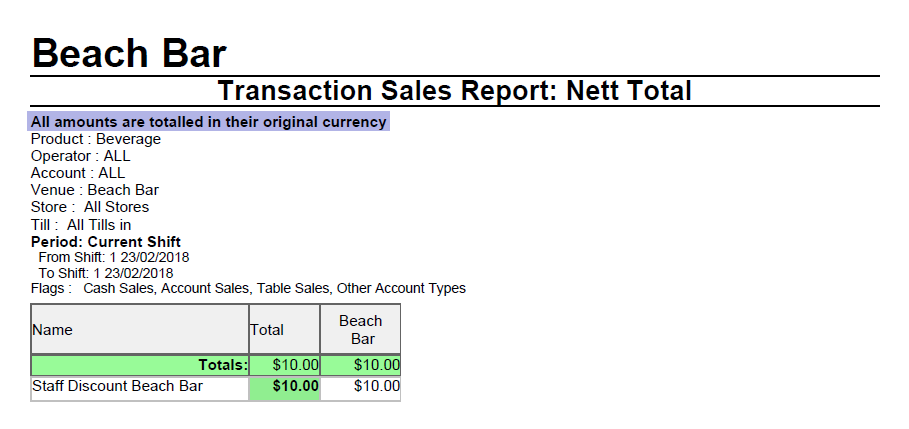Click the Store : All Stores line
Screen dimensions: 909x429
coord(90,207)
